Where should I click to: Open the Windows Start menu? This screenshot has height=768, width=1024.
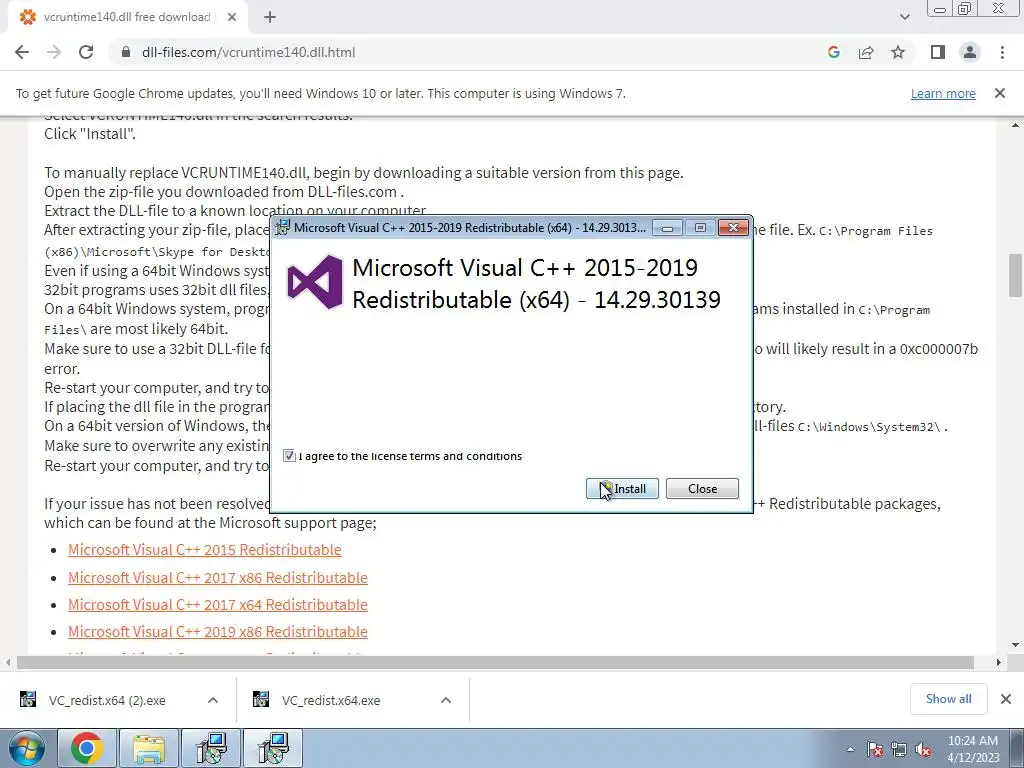coord(26,748)
